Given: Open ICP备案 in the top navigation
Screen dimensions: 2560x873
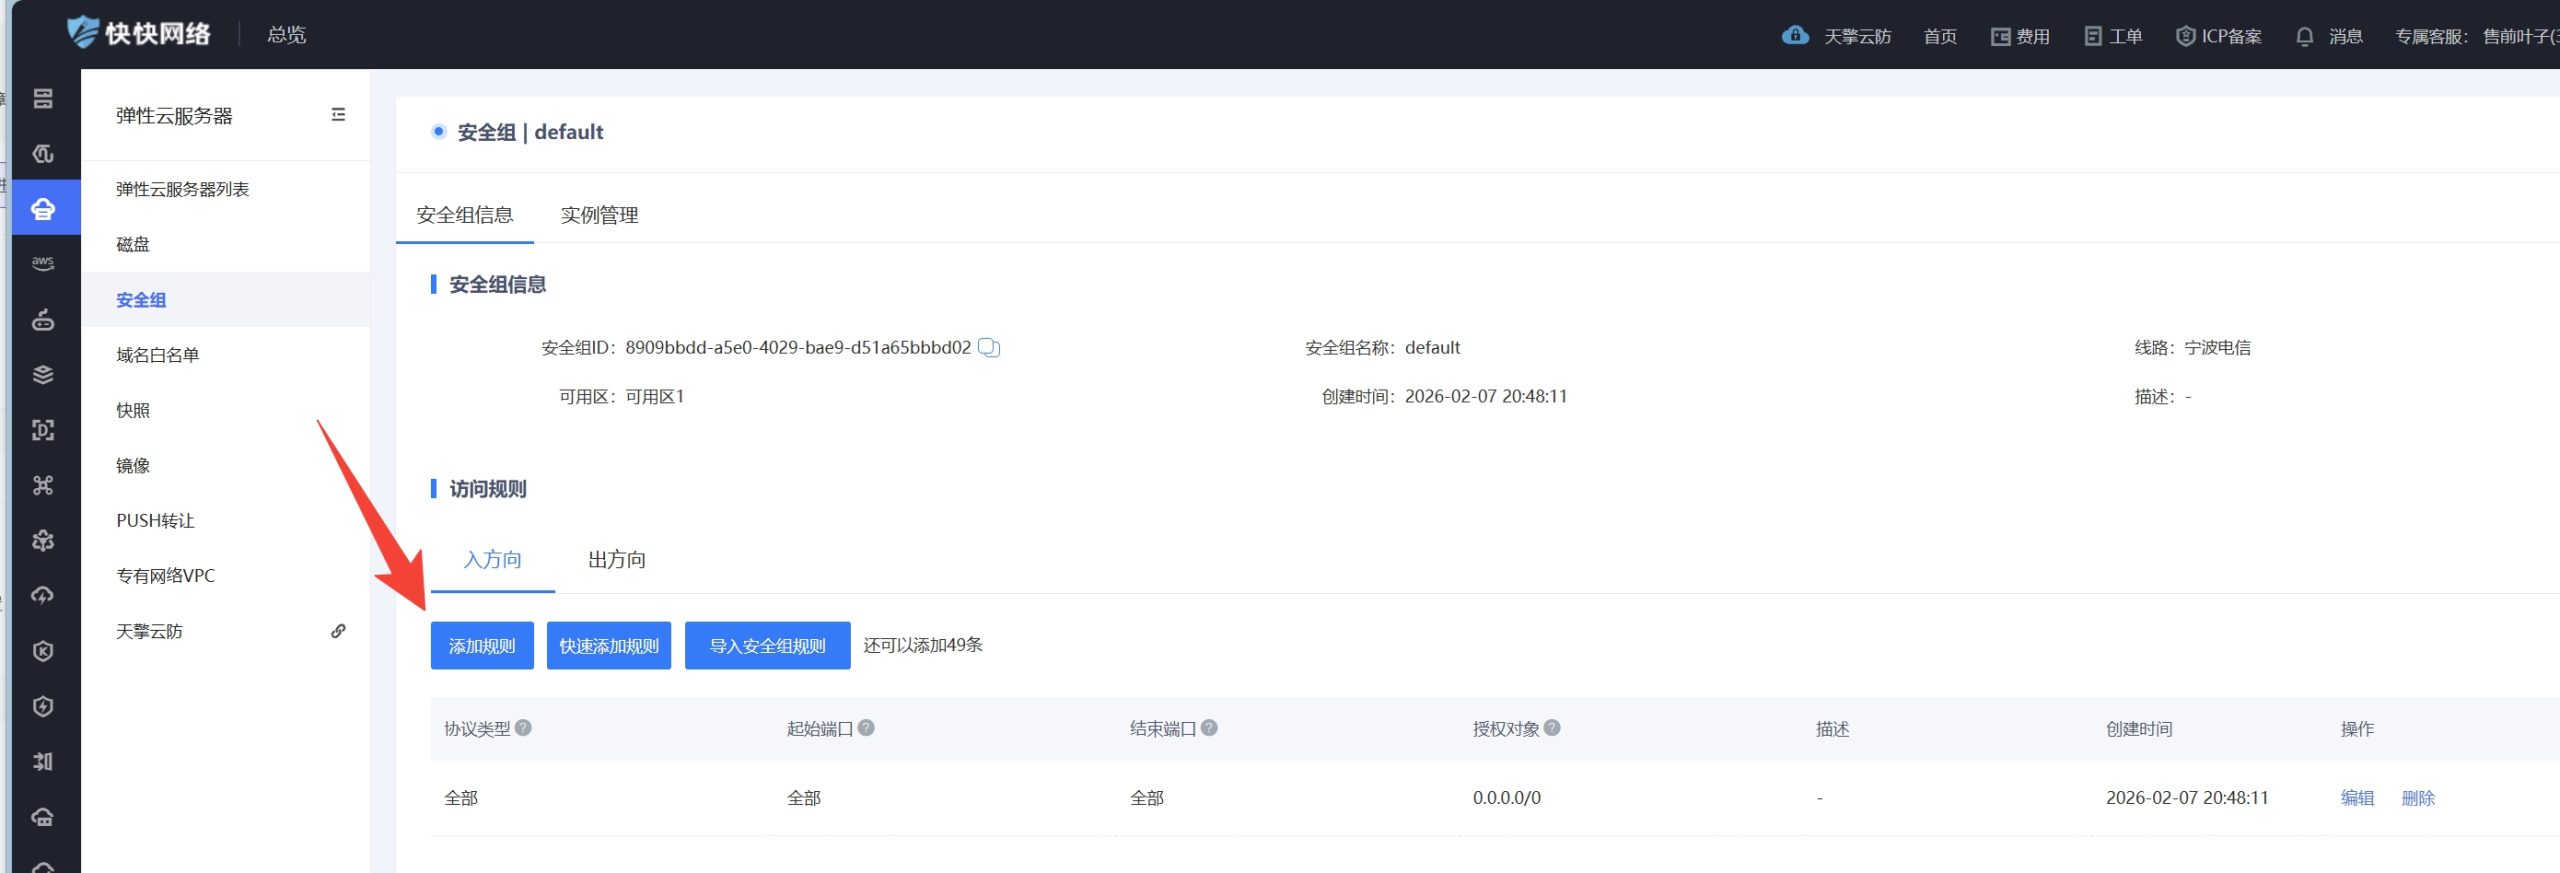Looking at the screenshot, I should pyautogui.click(x=2219, y=37).
